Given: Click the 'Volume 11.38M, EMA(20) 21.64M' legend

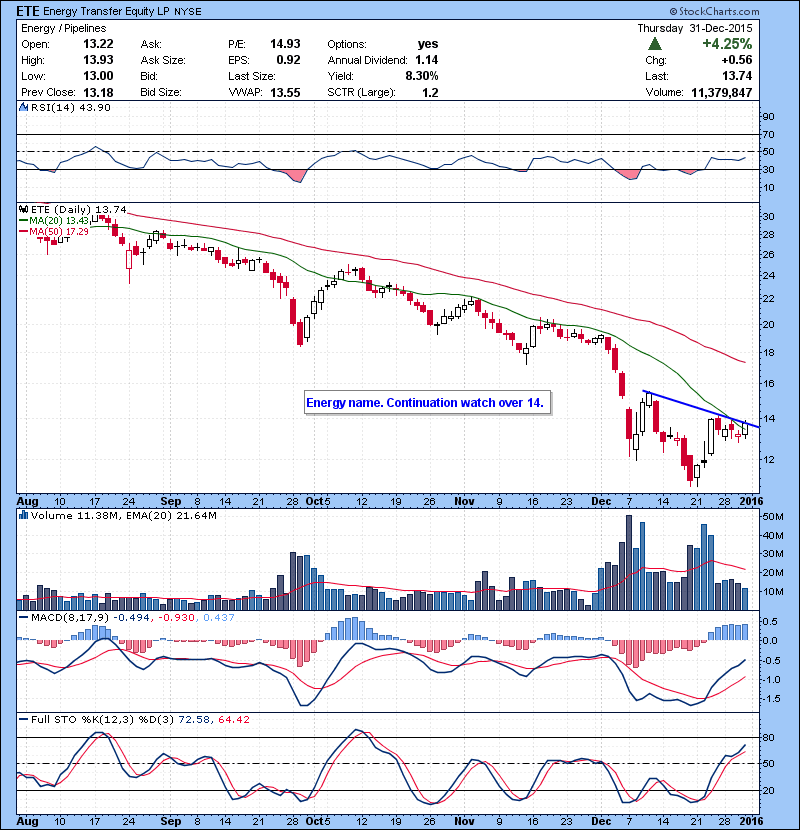Looking at the screenshot, I should [x=123, y=515].
